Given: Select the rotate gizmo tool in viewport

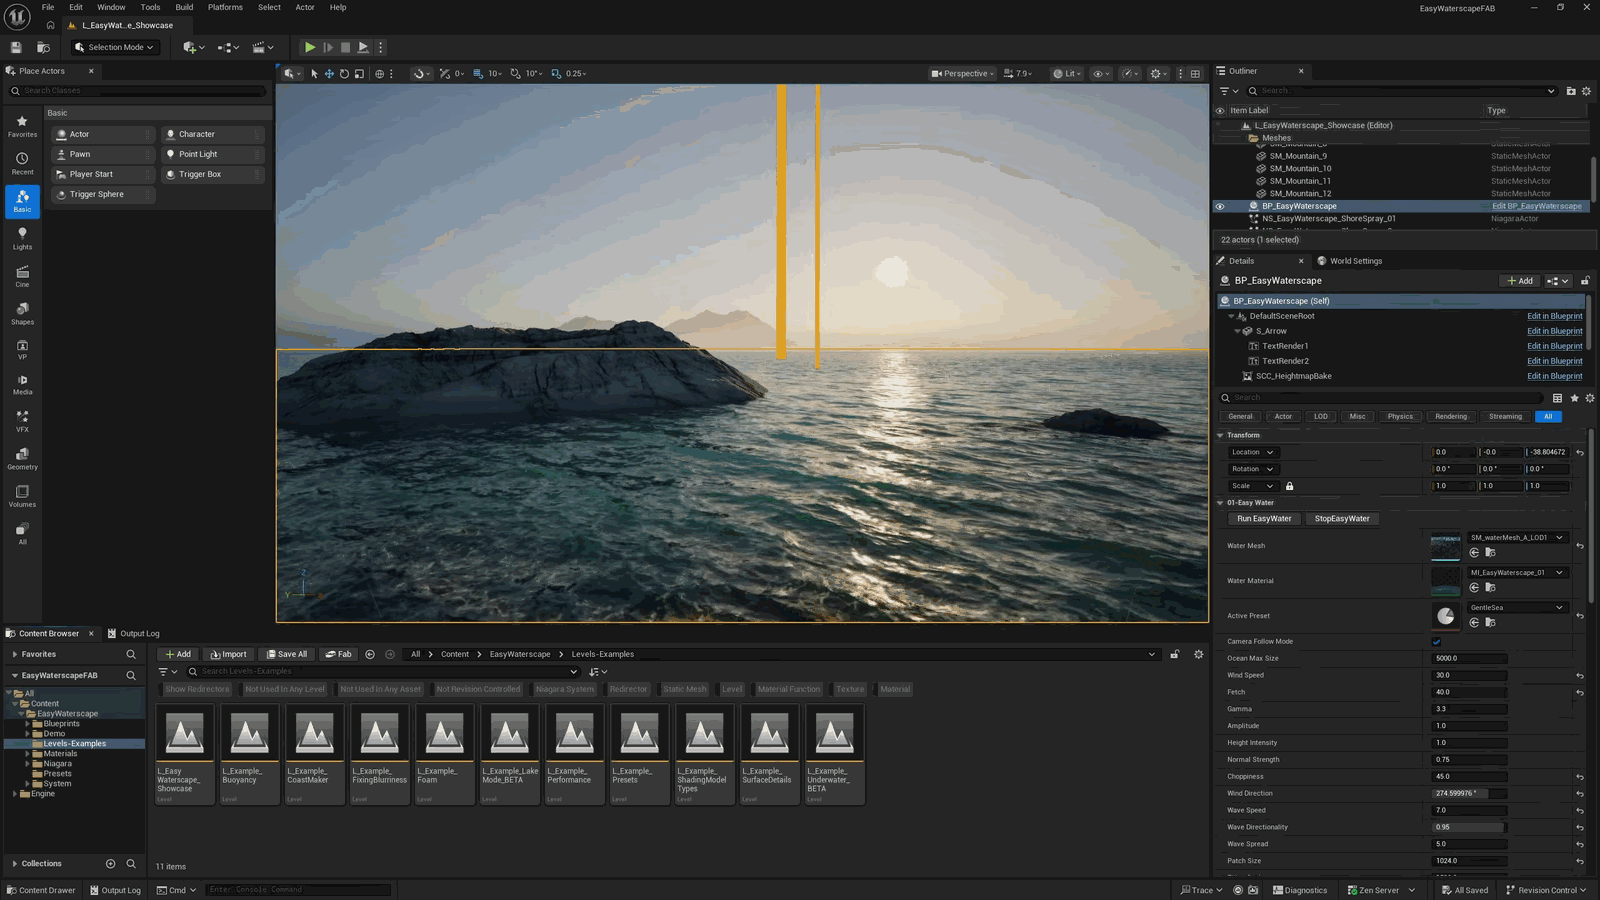Looking at the screenshot, I should pyautogui.click(x=344, y=73).
